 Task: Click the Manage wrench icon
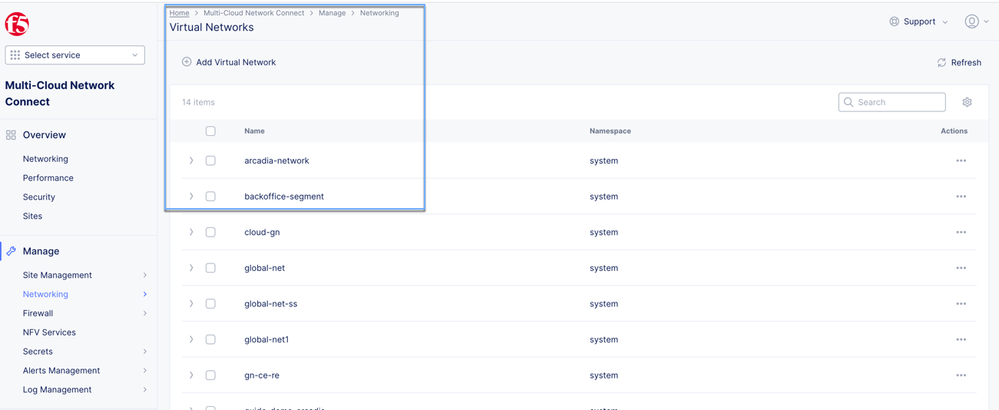tap(11, 251)
